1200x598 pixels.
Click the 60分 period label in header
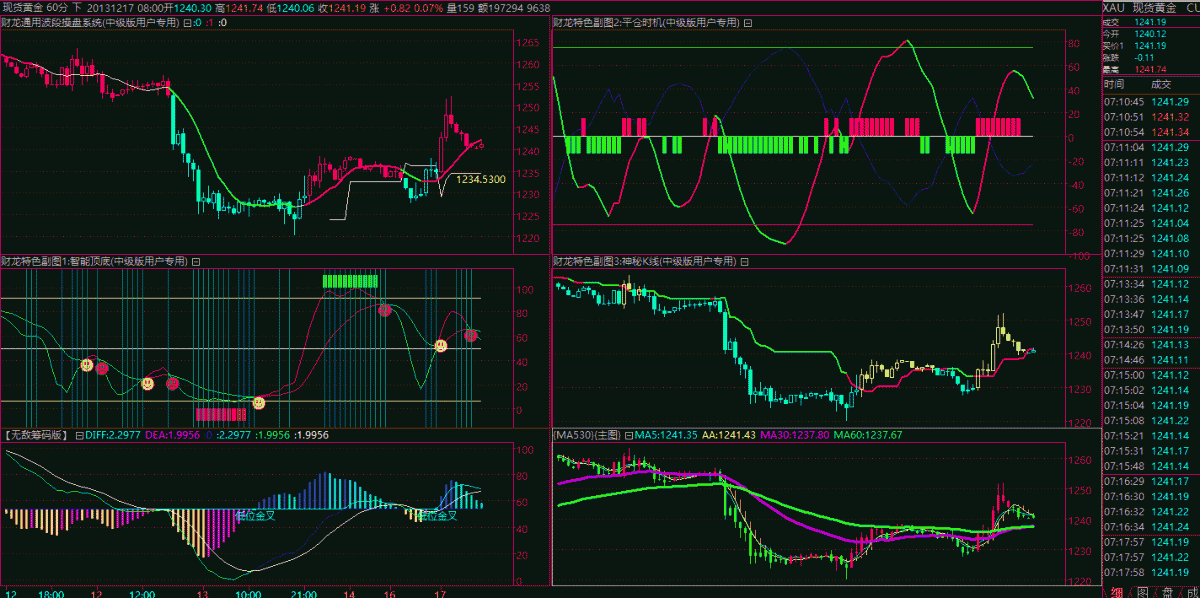pyautogui.click(x=57, y=7)
